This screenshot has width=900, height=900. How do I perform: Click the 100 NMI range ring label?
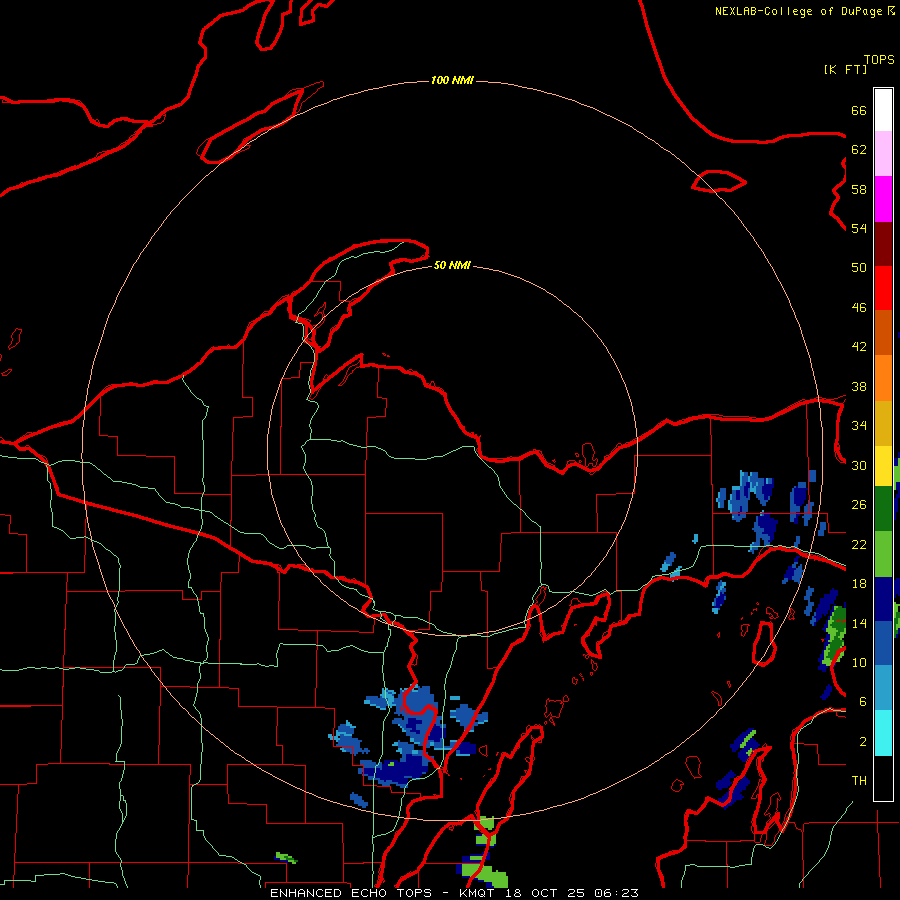(x=452, y=80)
